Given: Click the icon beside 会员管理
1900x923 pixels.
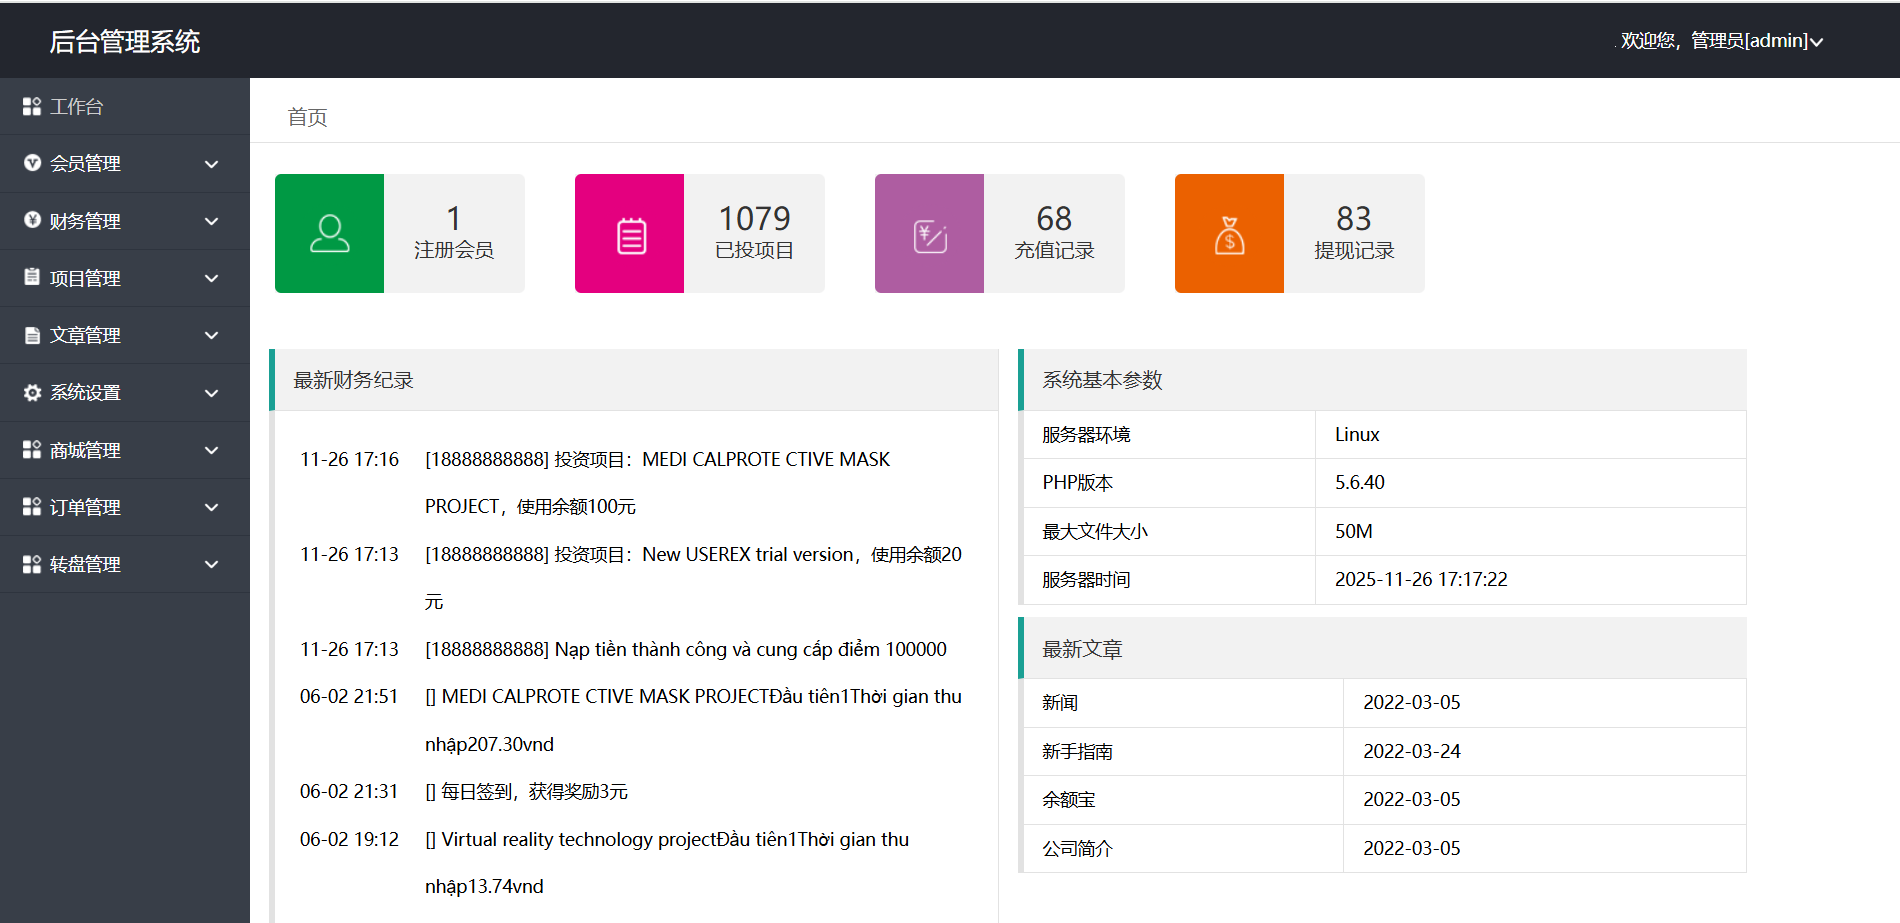Looking at the screenshot, I should (32, 163).
